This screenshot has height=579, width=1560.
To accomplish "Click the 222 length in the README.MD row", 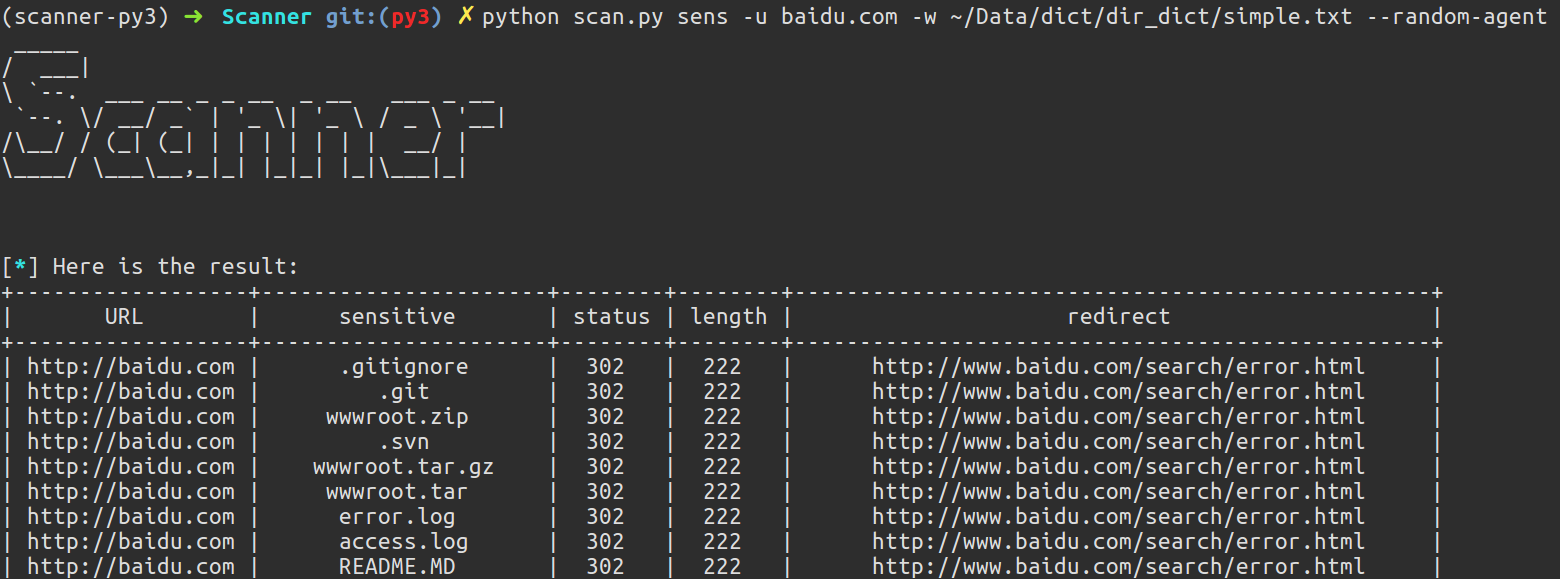I will tap(722, 567).
